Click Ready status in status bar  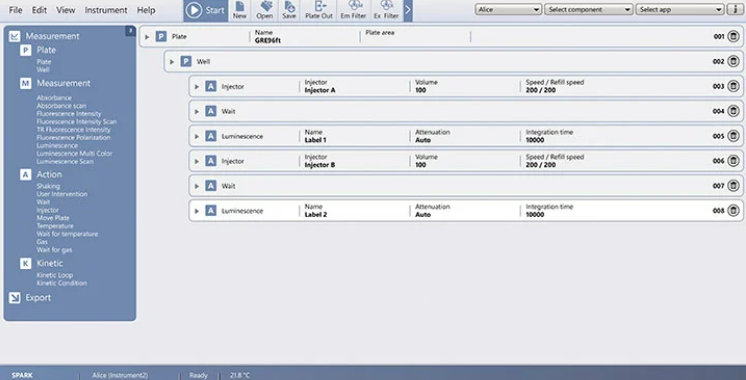198,375
